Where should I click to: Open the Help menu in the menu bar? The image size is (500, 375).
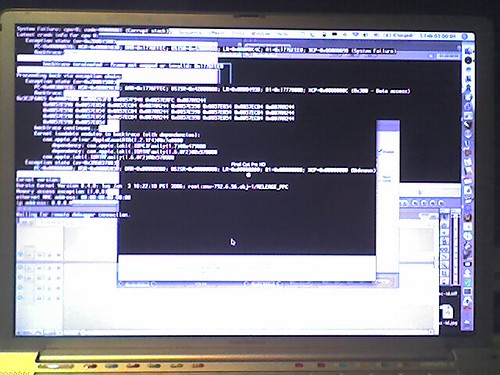coord(282,34)
